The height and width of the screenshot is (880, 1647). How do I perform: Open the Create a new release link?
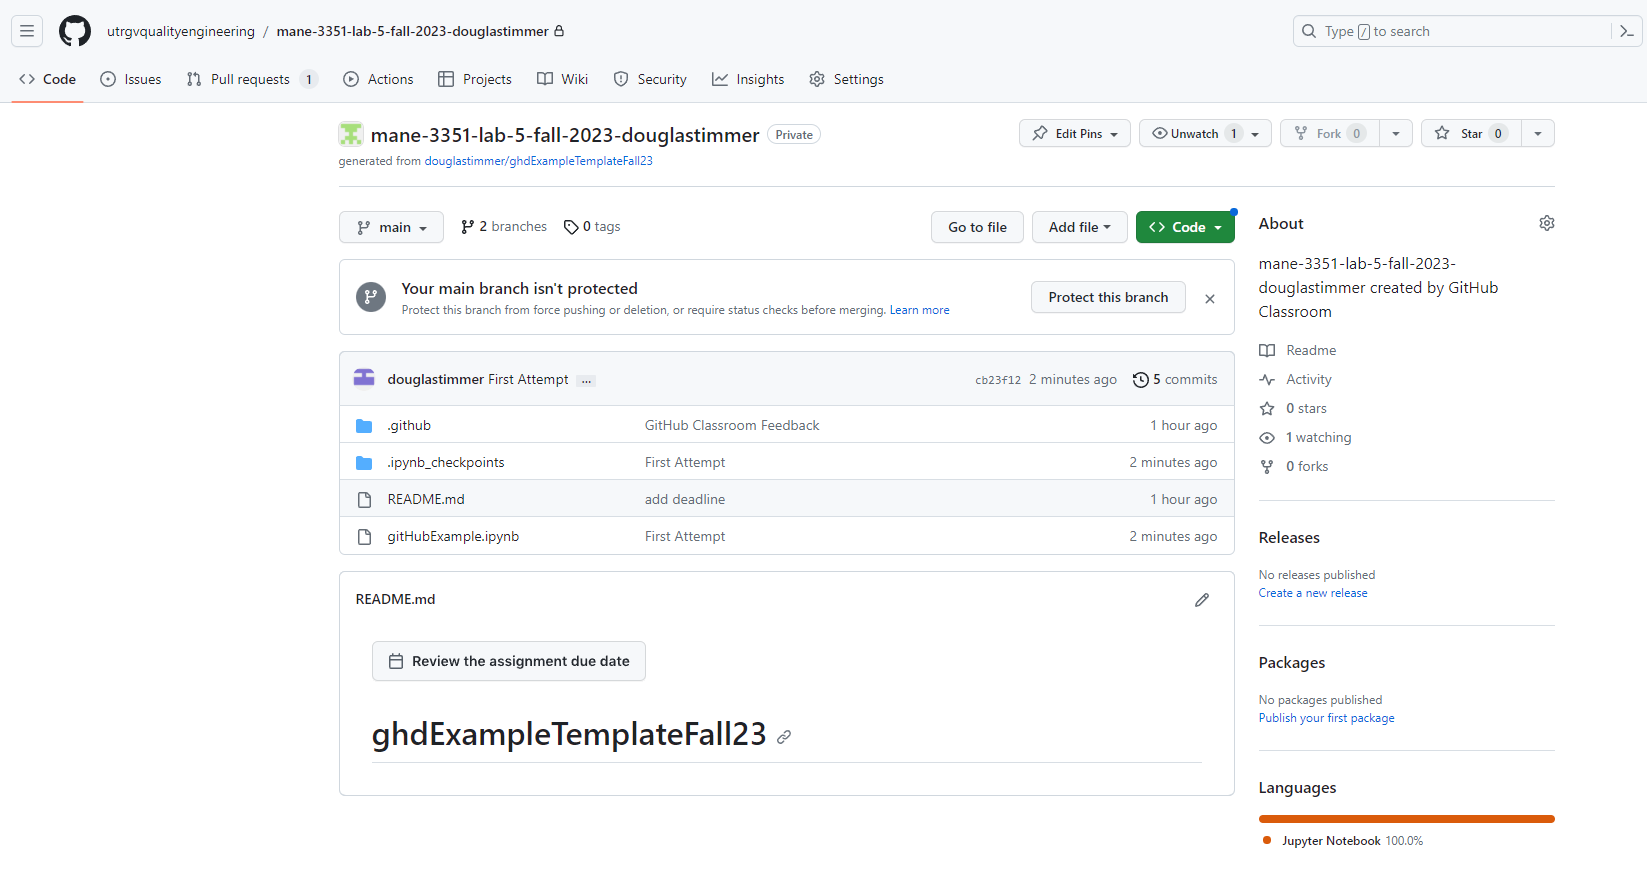(1312, 593)
